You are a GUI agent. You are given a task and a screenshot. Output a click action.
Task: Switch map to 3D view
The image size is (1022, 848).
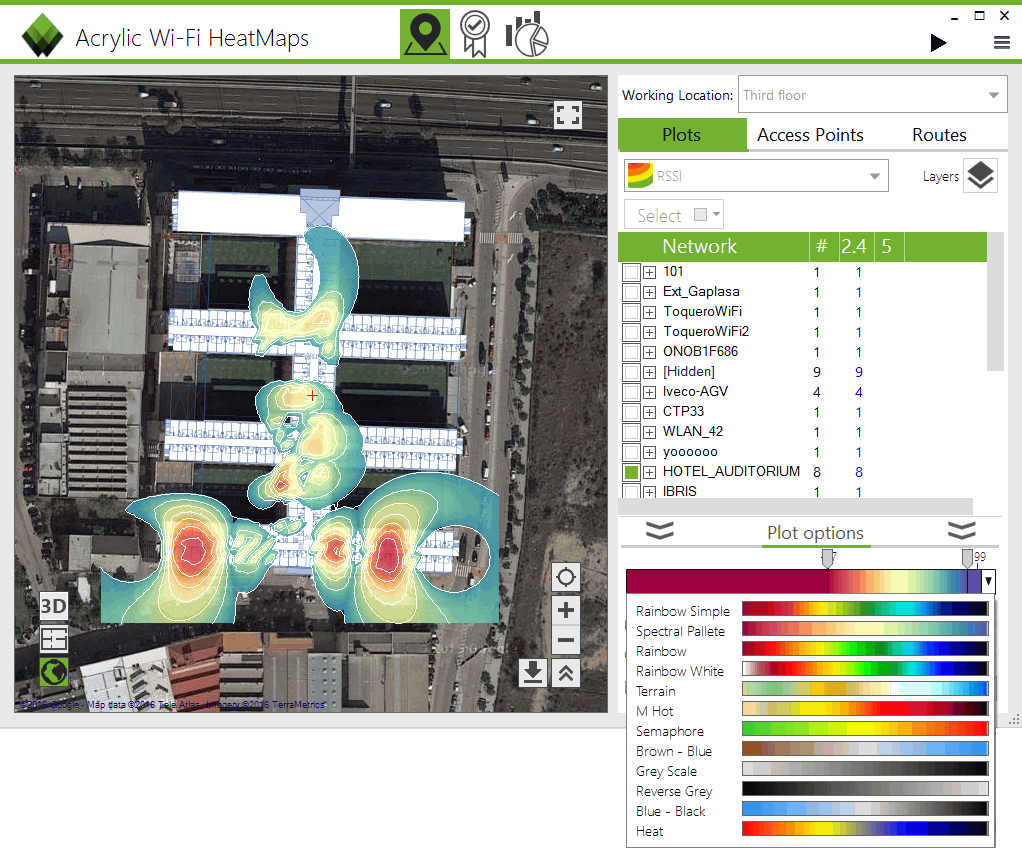point(53,606)
